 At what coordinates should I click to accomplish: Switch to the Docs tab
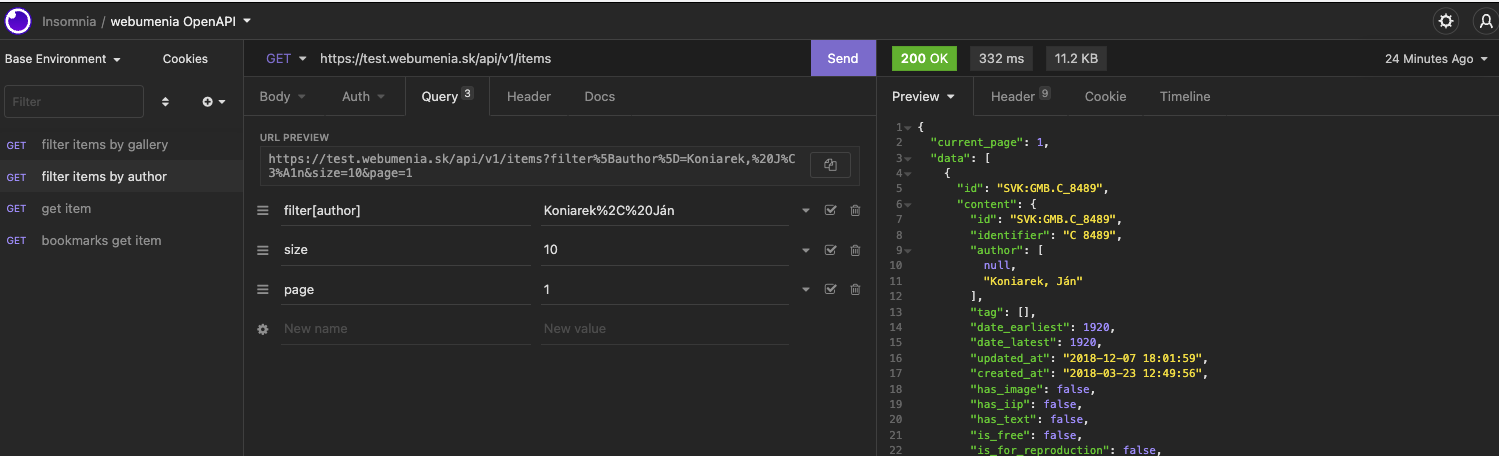point(600,97)
